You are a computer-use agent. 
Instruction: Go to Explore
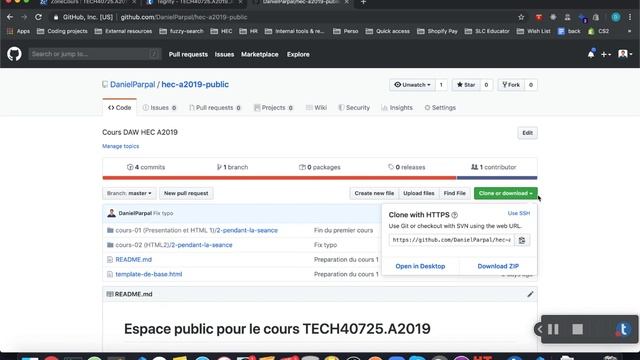pos(298,54)
